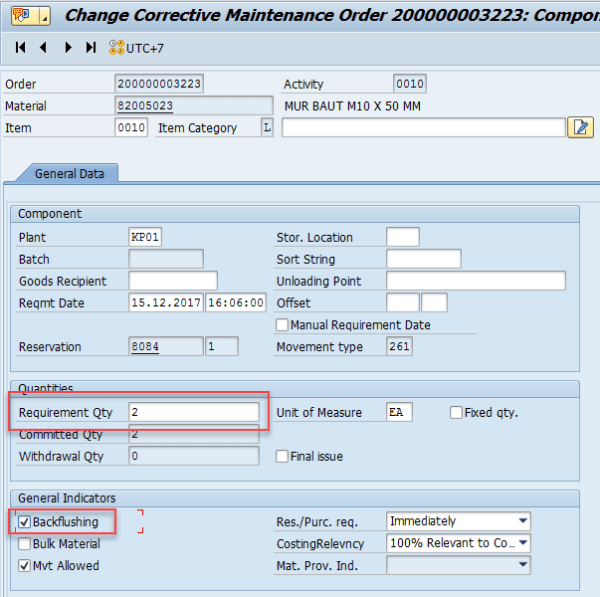
Task: Click the first component navigation arrow
Action: 20,48
